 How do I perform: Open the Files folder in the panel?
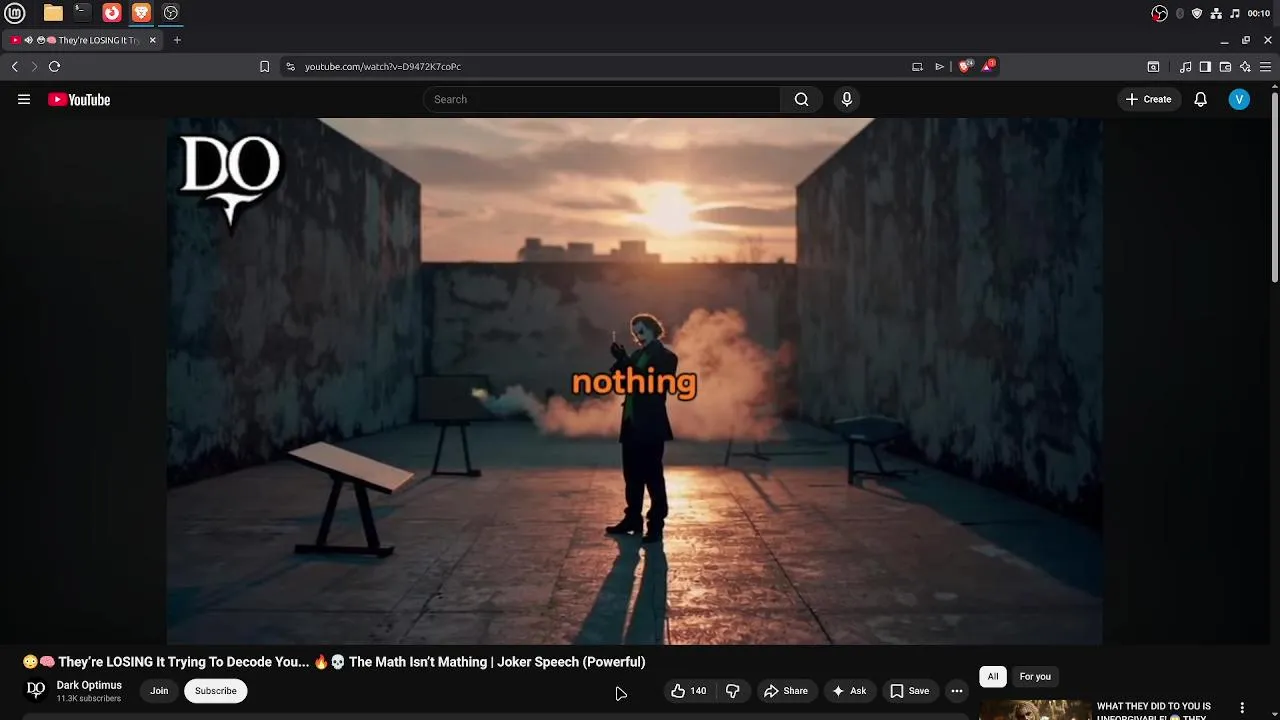coord(53,13)
